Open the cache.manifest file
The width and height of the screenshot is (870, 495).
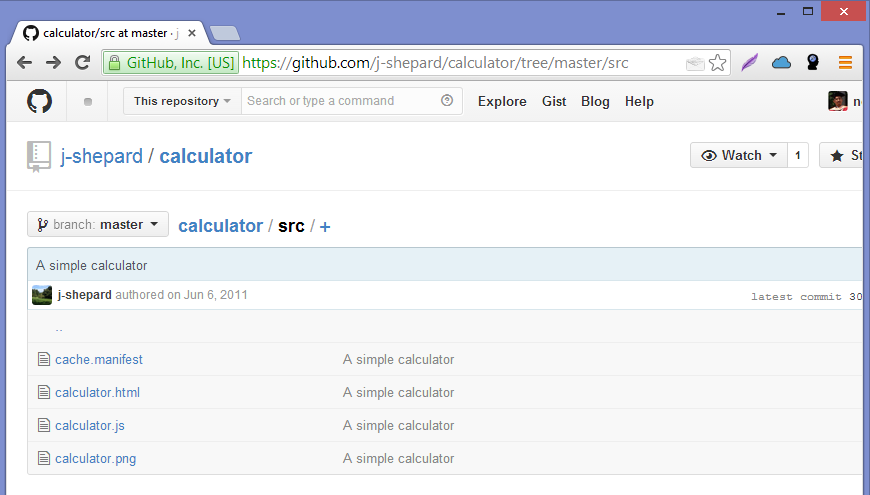99,360
